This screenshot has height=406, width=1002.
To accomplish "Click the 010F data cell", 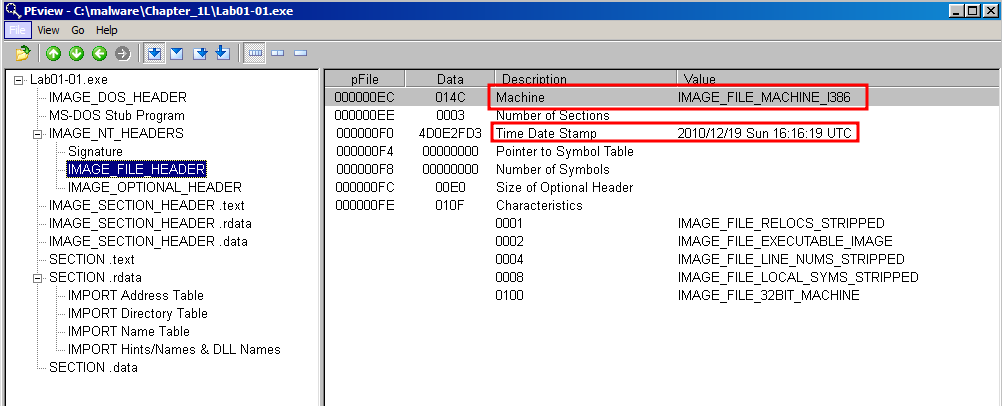I will (x=450, y=205).
